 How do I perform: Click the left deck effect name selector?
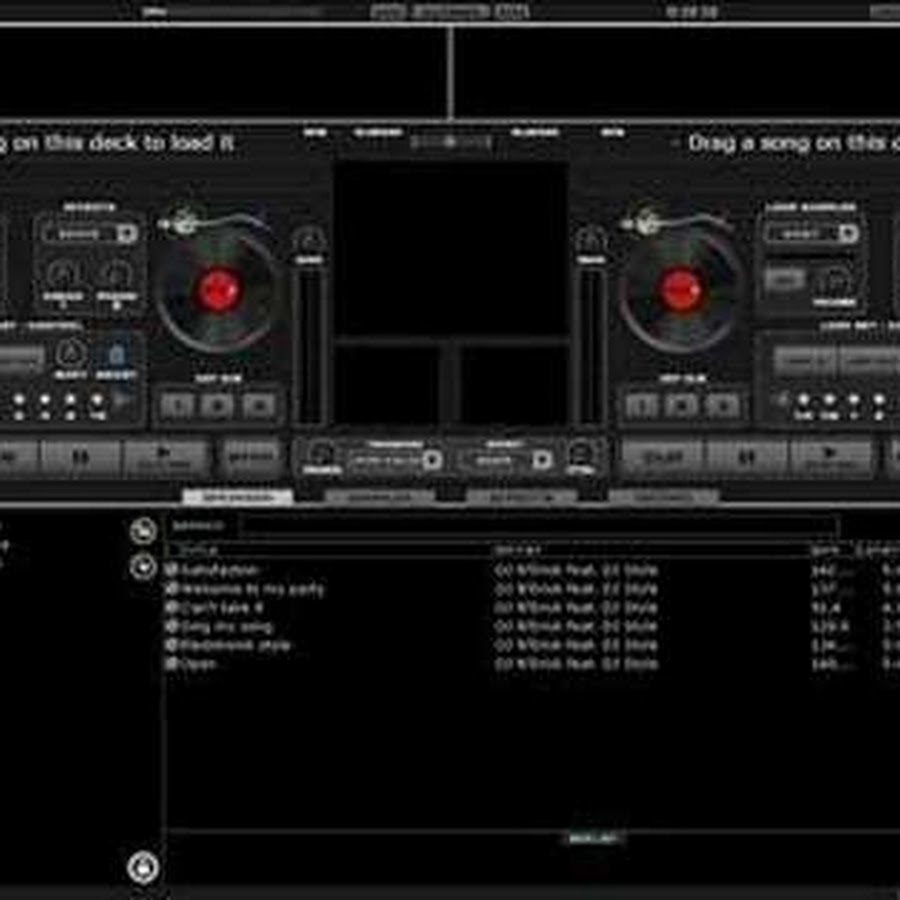80,234
